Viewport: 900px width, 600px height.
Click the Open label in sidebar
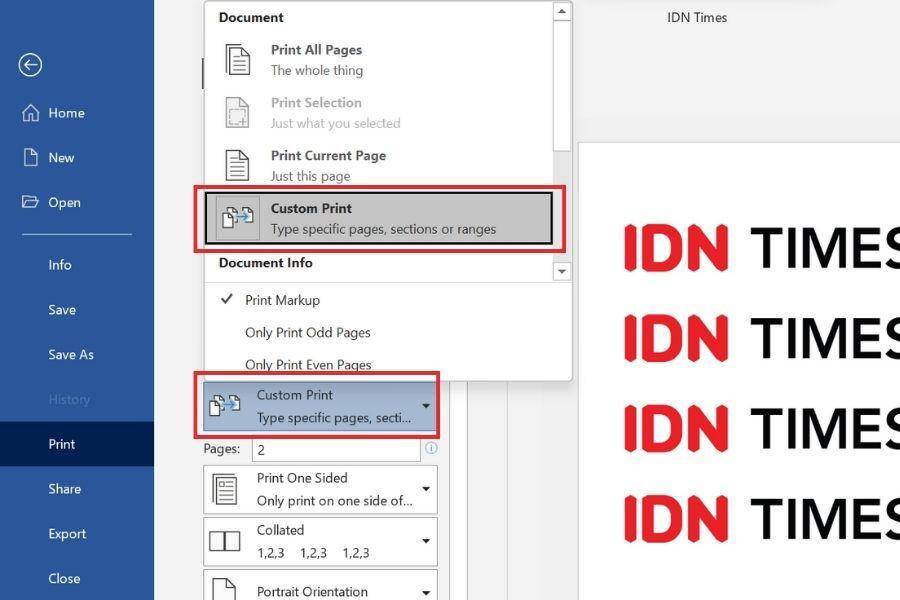64,203
